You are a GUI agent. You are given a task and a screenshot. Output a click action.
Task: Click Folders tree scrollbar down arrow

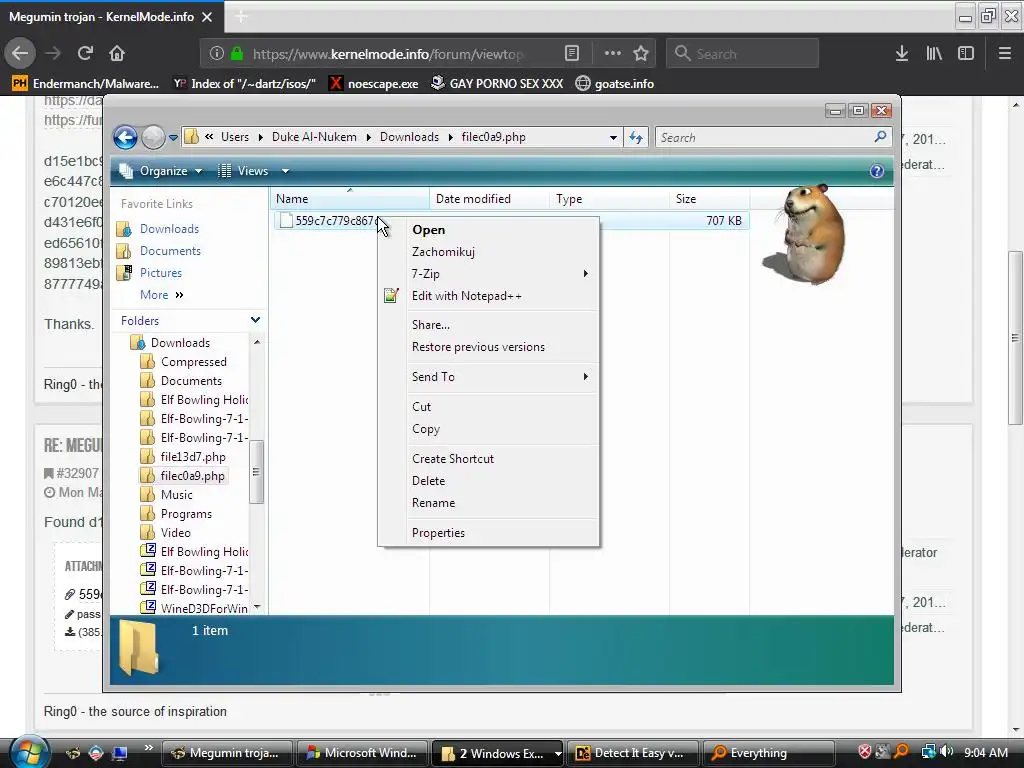coord(257,607)
